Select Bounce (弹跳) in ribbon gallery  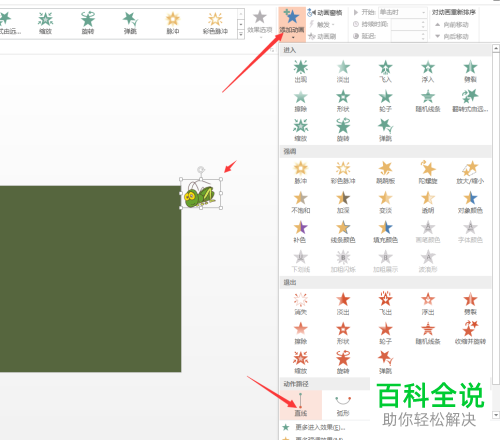pyautogui.click(x=130, y=23)
